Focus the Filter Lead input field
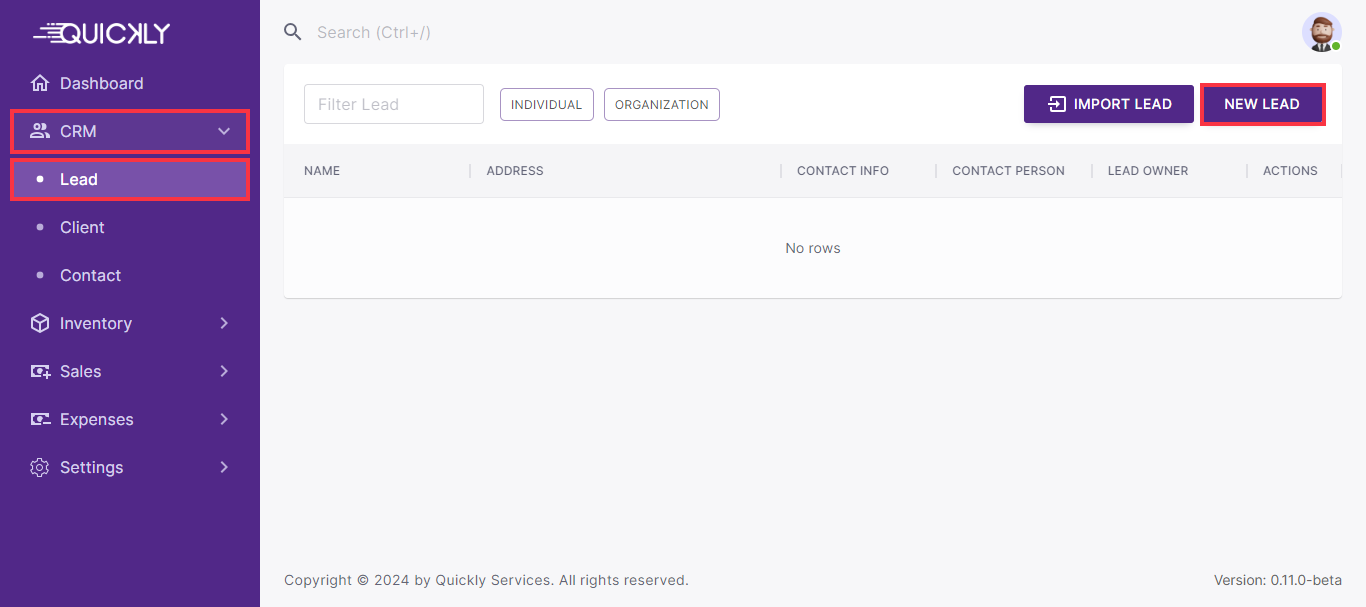 tap(393, 104)
